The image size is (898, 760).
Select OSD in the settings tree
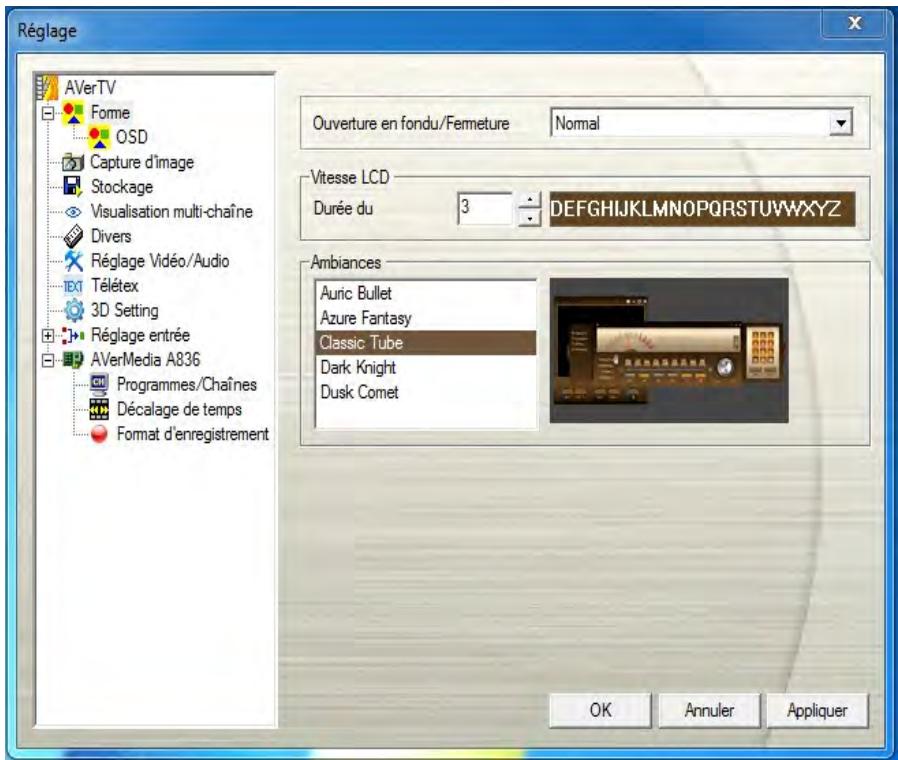[x=132, y=137]
